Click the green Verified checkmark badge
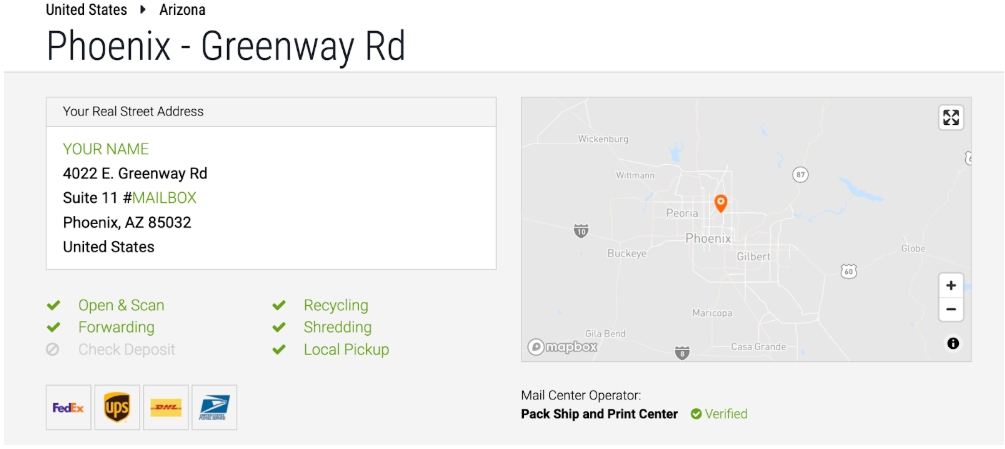The height and width of the screenshot is (449, 1005). coord(696,414)
